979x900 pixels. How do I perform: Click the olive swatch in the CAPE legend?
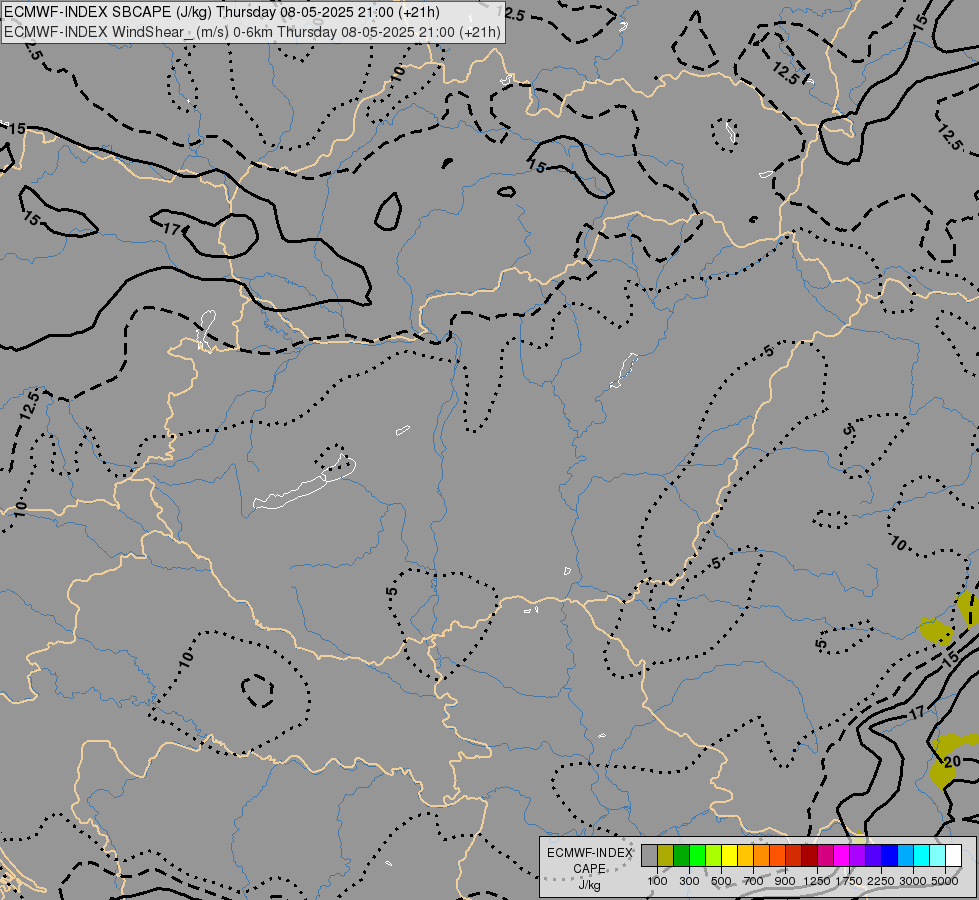coord(666,856)
